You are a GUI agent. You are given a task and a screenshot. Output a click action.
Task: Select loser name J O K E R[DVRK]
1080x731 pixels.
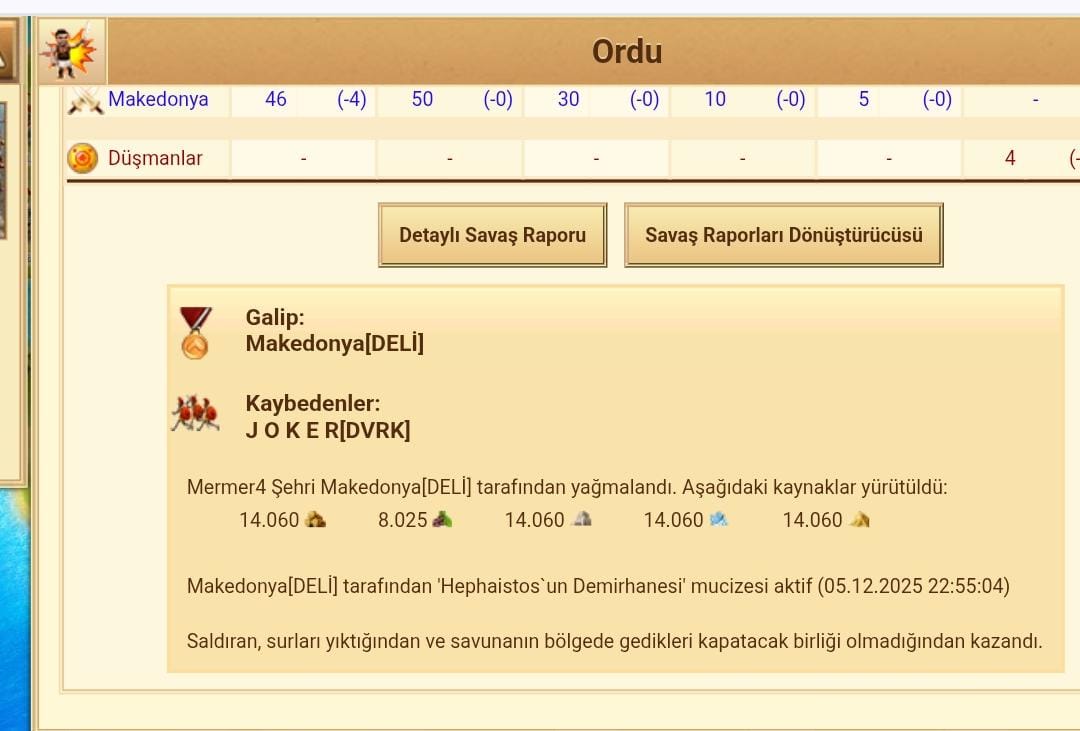328,431
